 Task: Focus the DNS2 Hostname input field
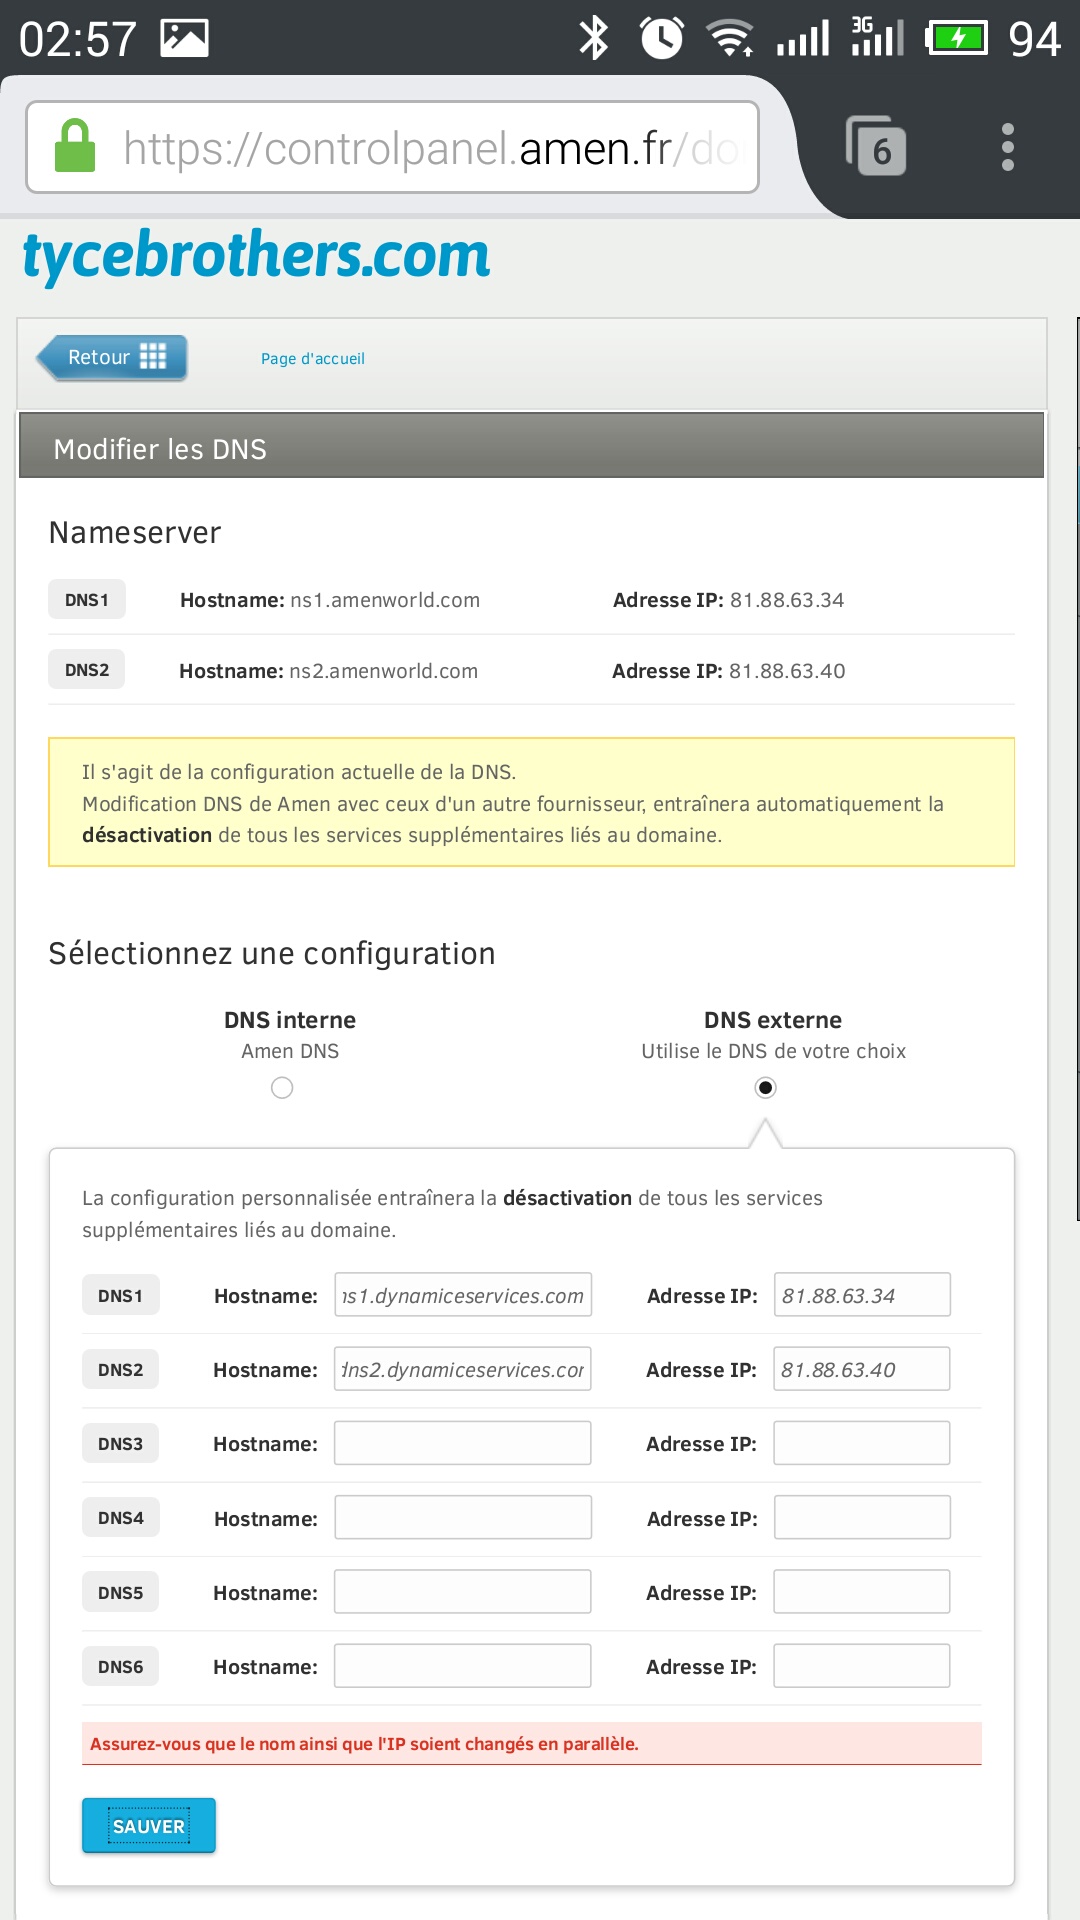(463, 1369)
